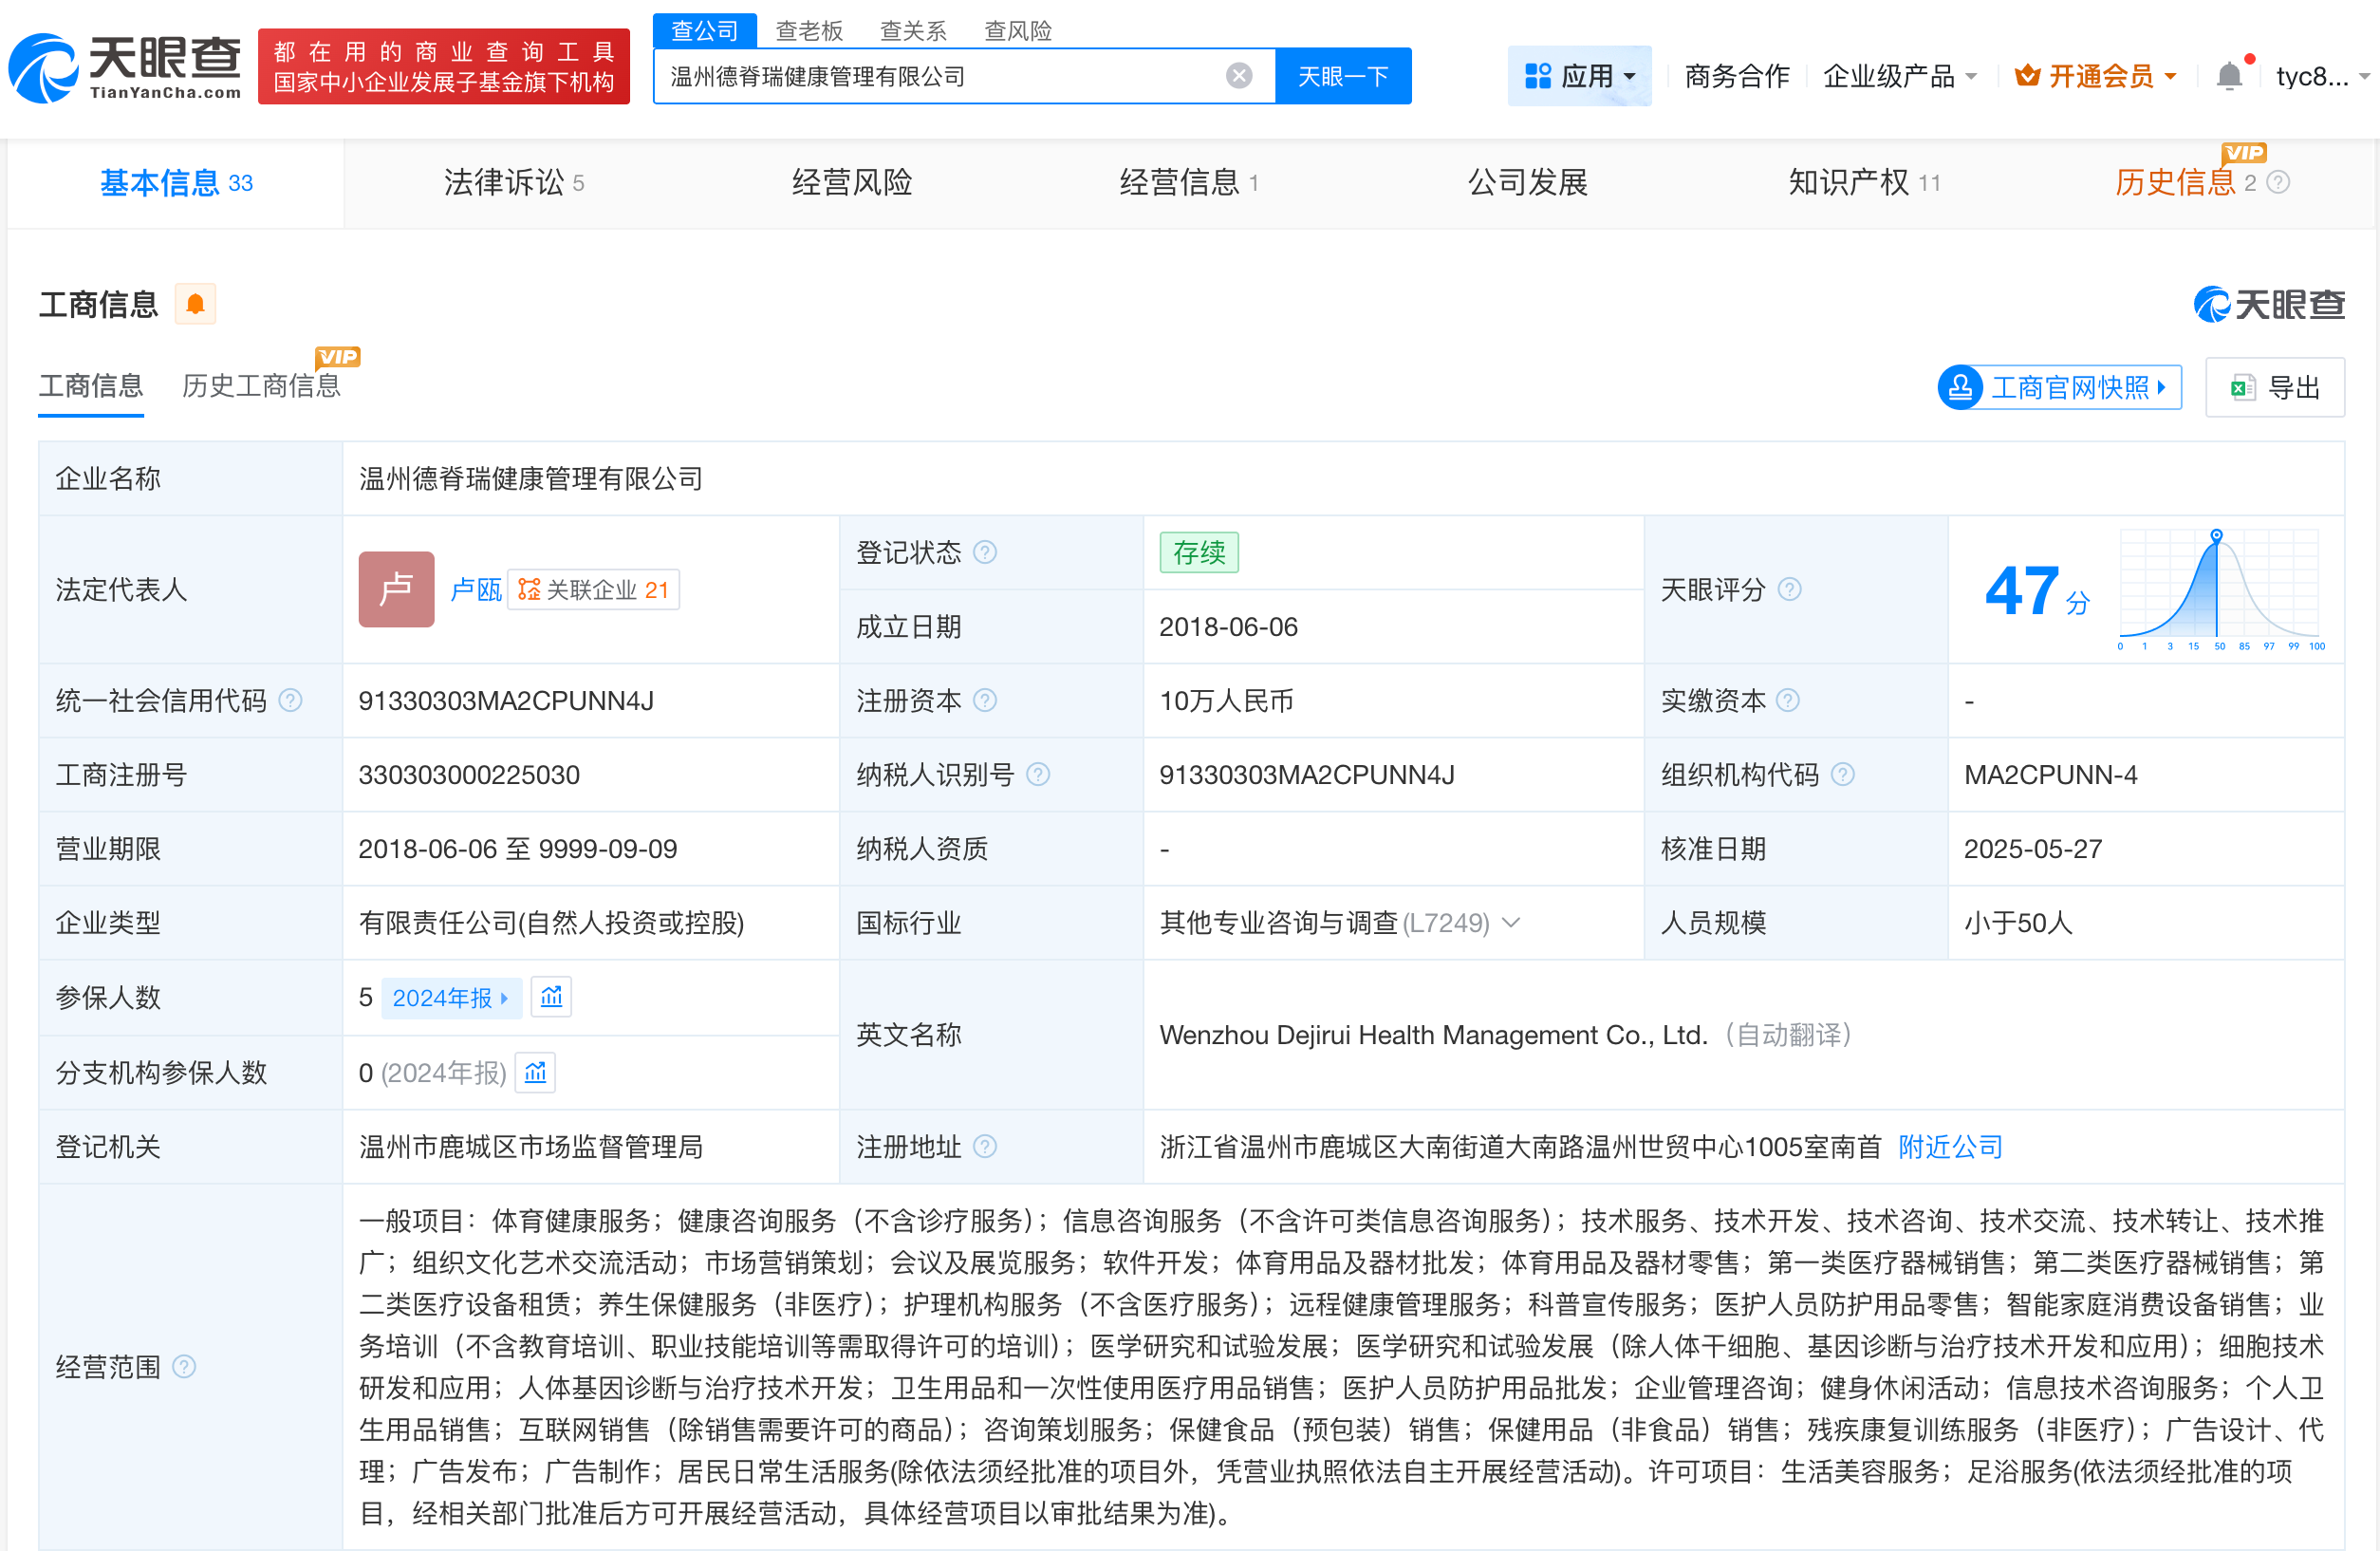
Task: Click the 卢 avatar of the legal representative
Action: 396,589
